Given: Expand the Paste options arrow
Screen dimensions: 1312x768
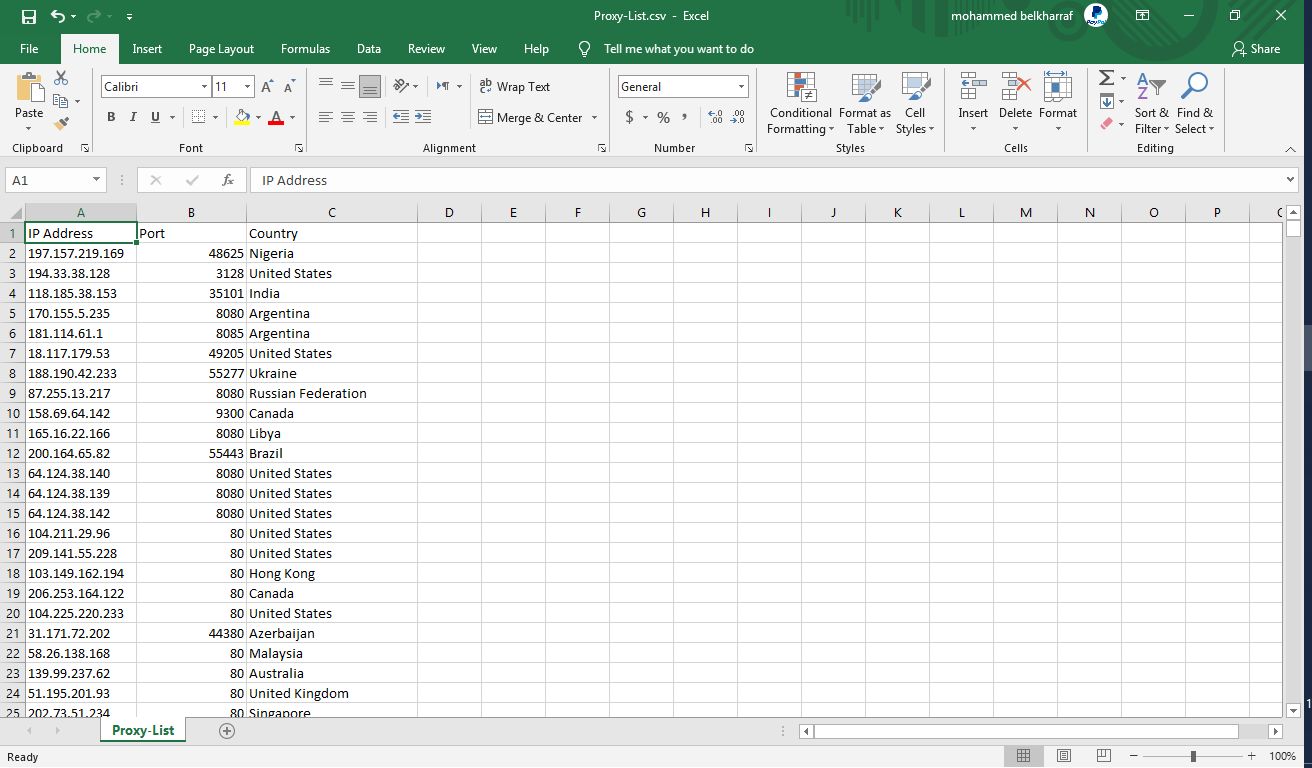Looking at the screenshot, I should (x=29, y=128).
